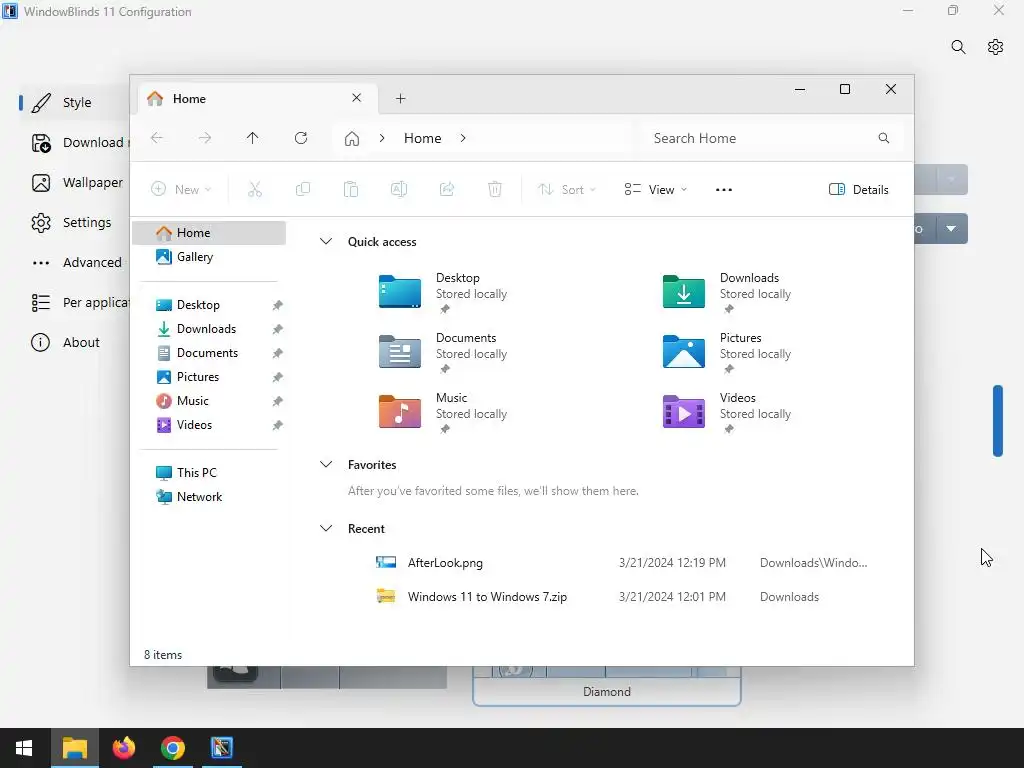Viewport: 1024px width, 768px height.
Task: Click the Download section floppy icon in WindowBlinds
Action: (41, 143)
